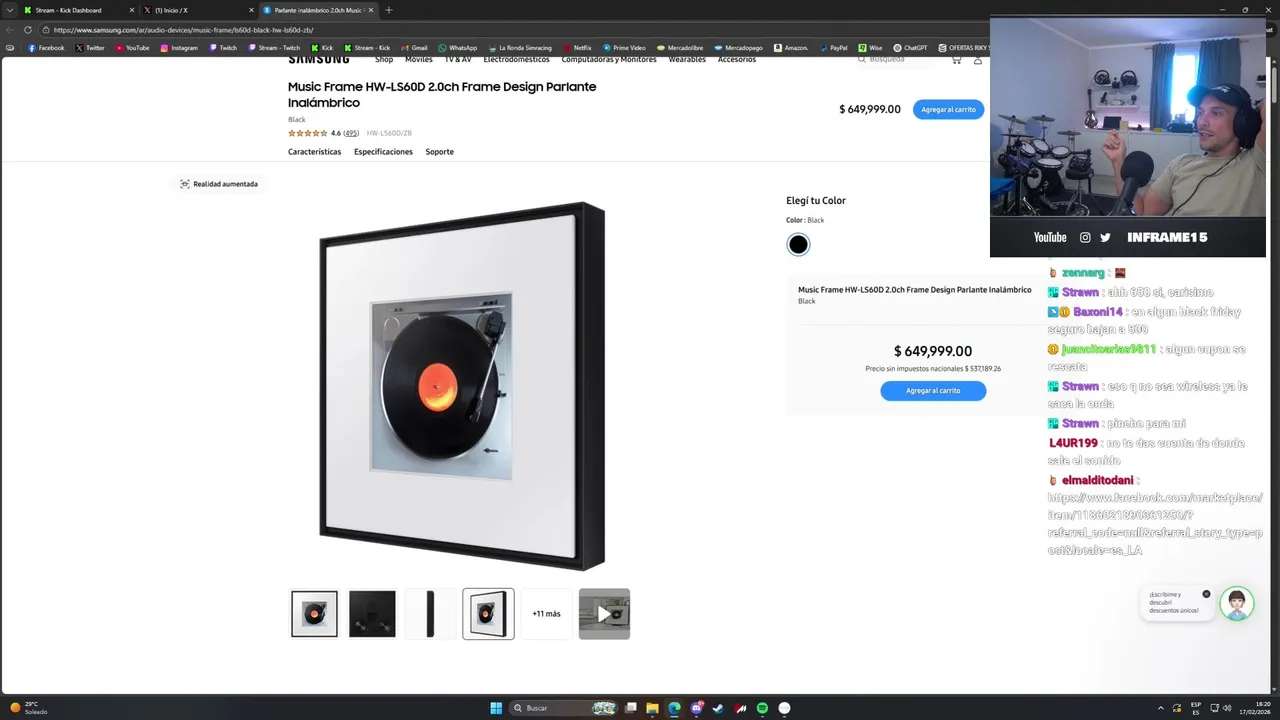
Task: Open the browser tab list chevron
Action: click(12, 10)
